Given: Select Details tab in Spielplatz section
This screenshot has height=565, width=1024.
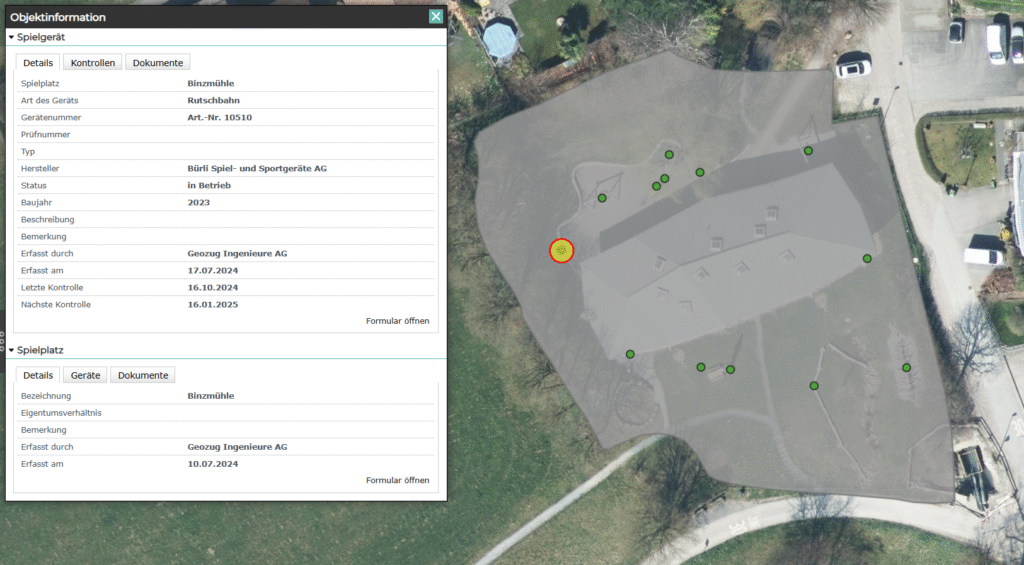Looking at the screenshot, I should (38, 375).
